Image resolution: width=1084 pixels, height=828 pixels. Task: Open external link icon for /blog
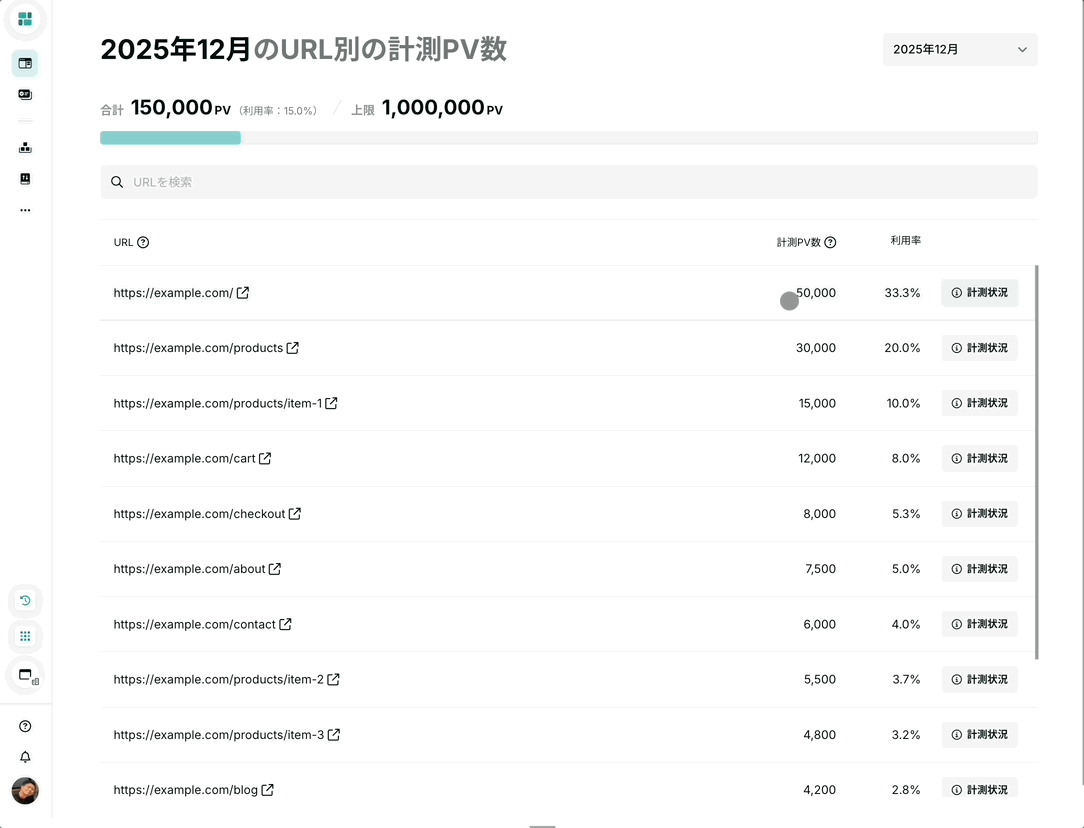coord(267,790)
